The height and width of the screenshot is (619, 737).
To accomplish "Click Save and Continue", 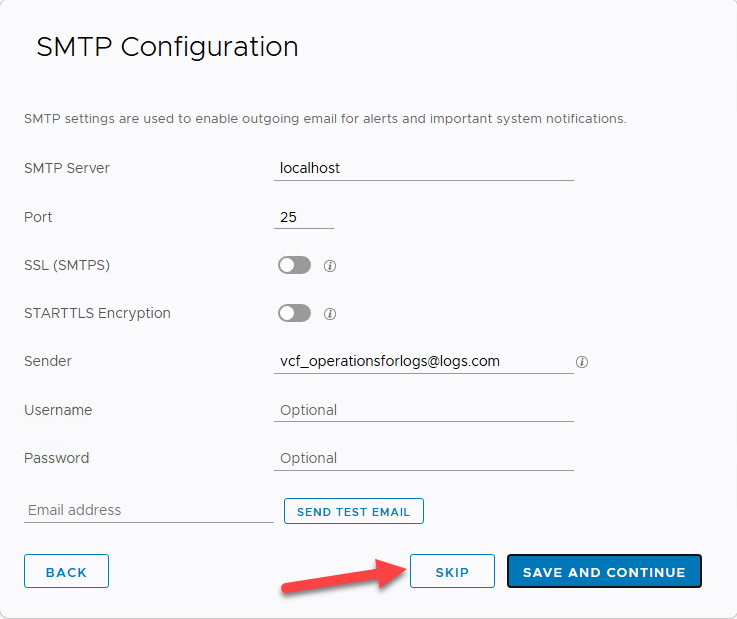I will (604, 572).
